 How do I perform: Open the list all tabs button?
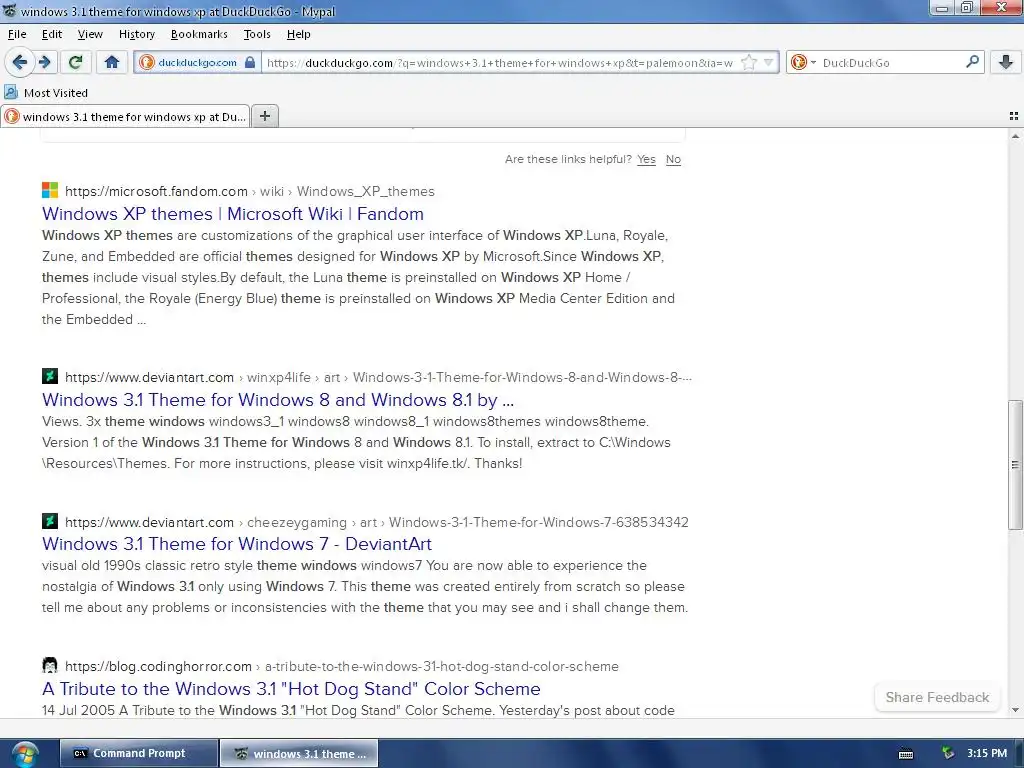(1014, 116)
